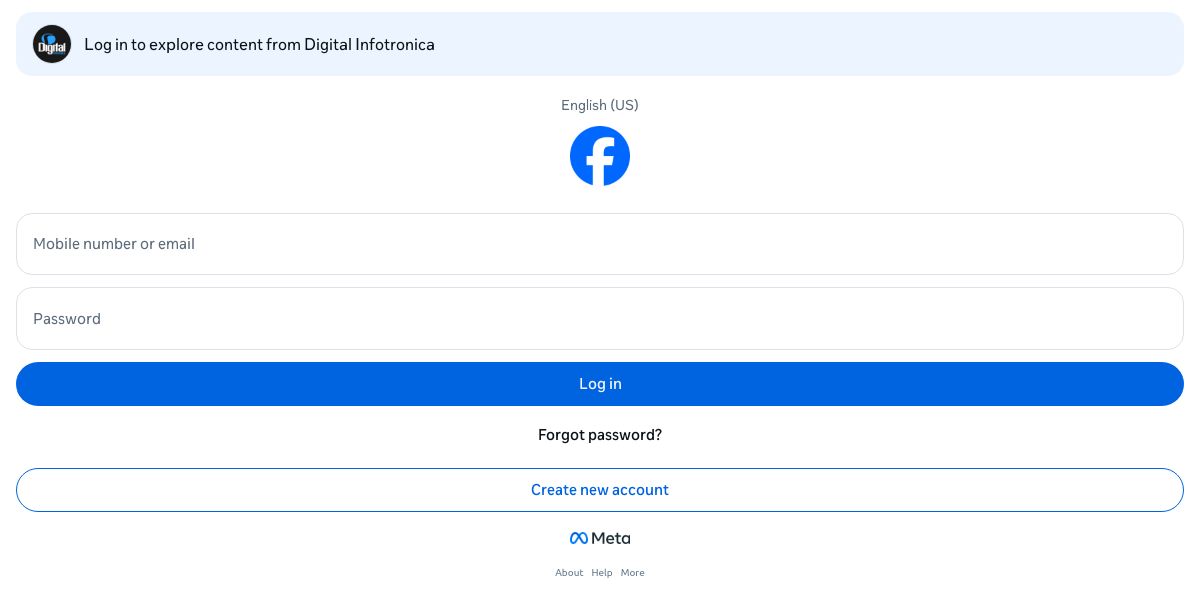Click the "Mobile number or email" placeholder text
This screenshot has height=600, width=1200.
[114, 244]
